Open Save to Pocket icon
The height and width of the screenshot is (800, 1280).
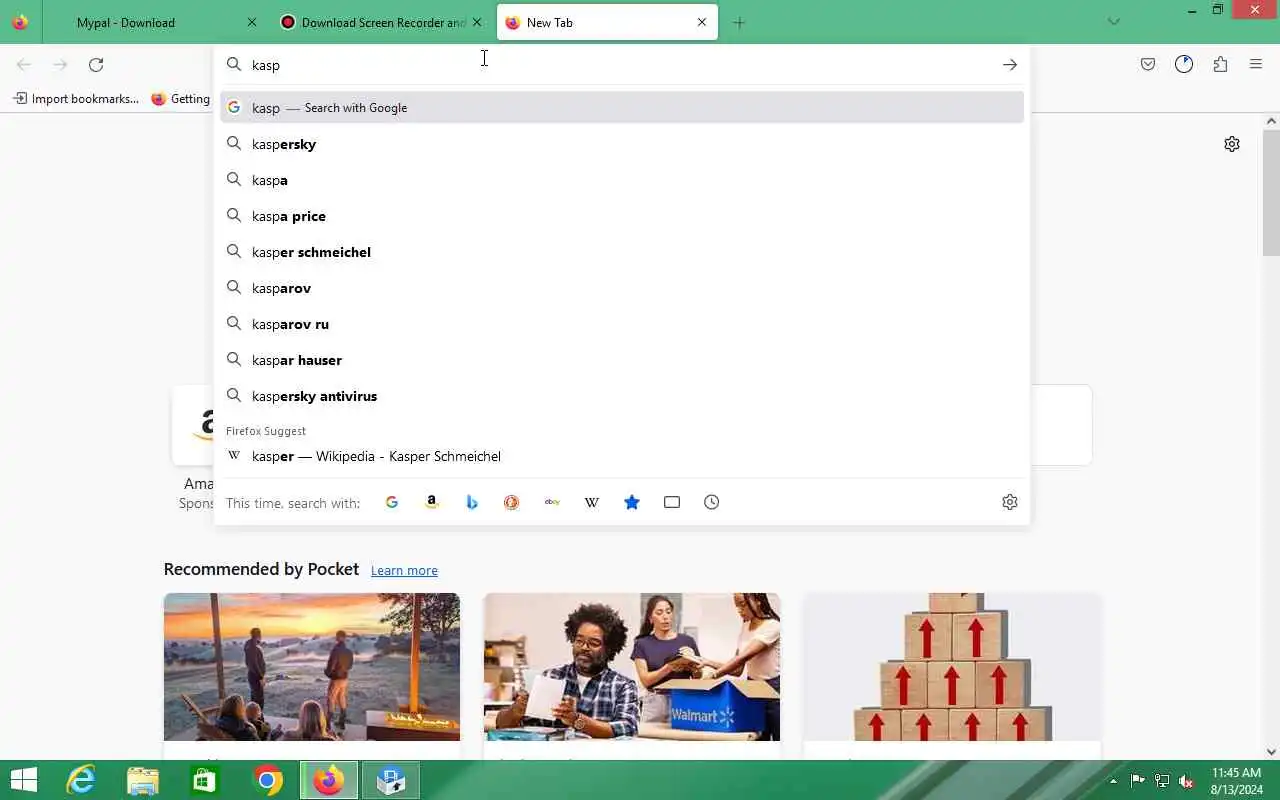tap(1148, 65)
